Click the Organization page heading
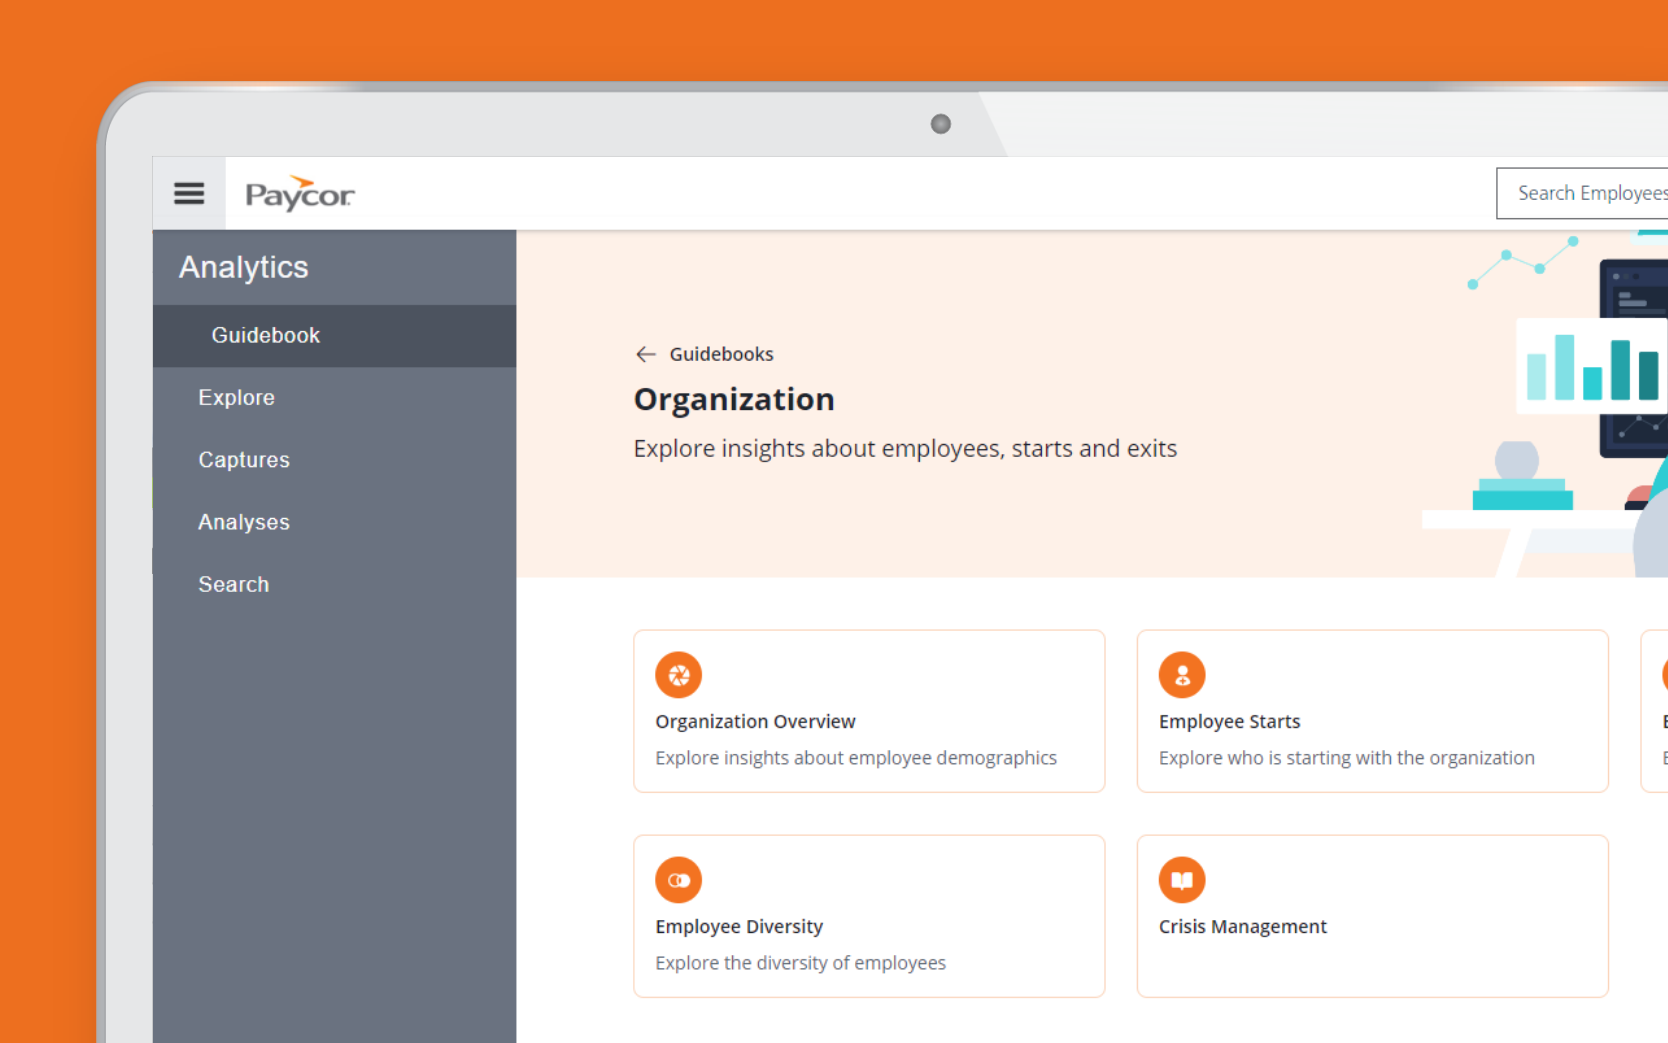Image resolution: width=1668 pixels, height=1043 pixels. point(734,399)
